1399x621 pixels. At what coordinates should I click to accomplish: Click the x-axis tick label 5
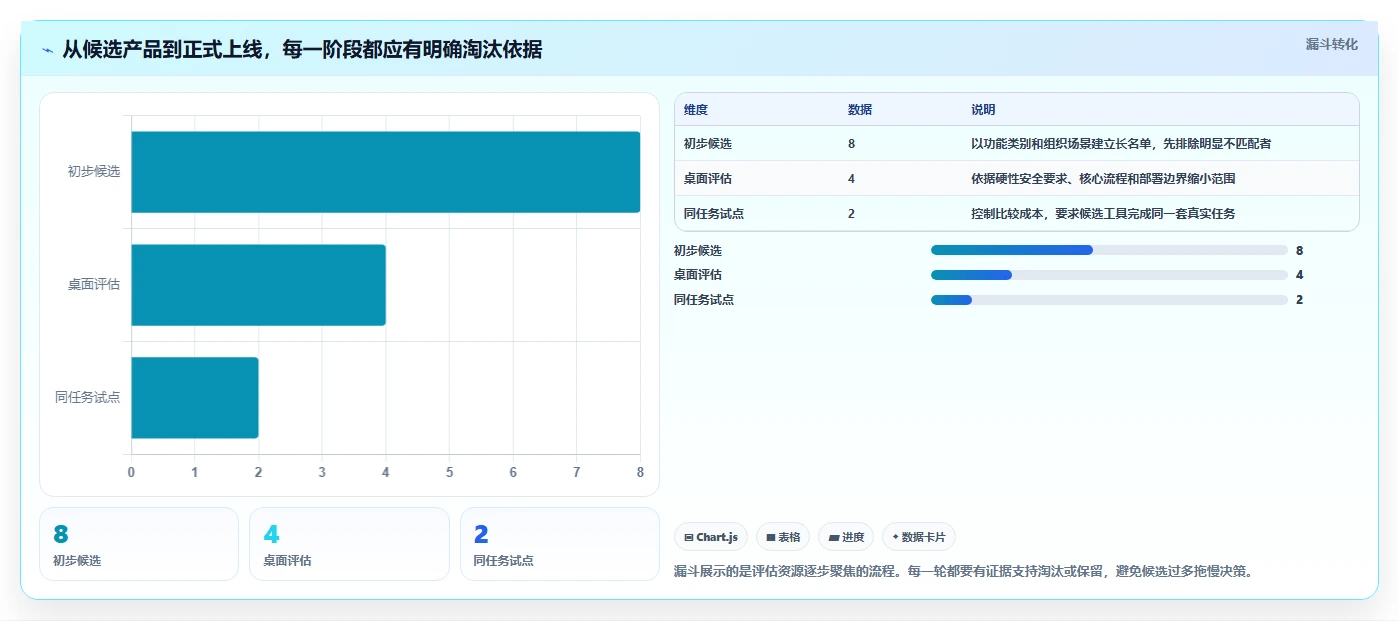coord(449,472)
